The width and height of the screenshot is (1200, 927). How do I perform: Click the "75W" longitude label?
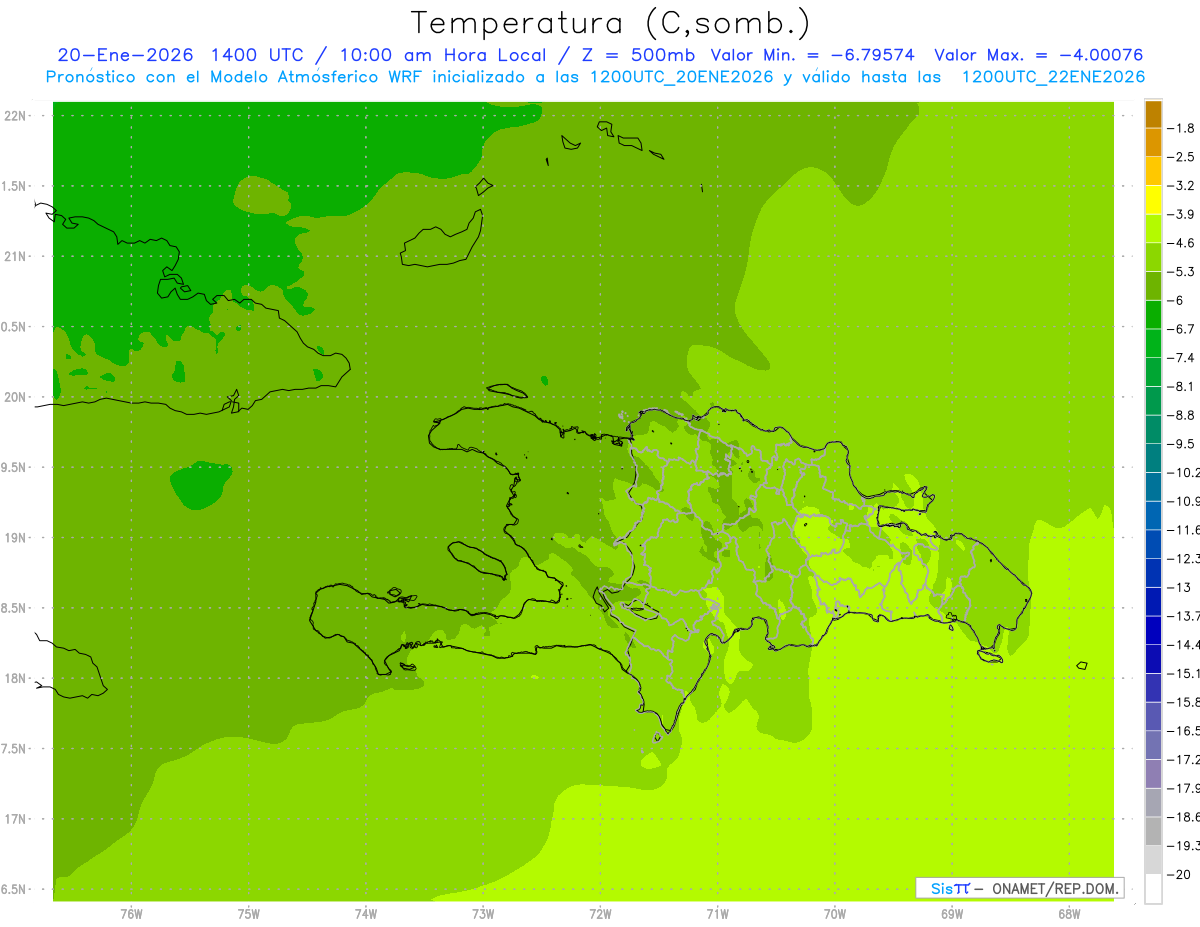tap(248, 913)
